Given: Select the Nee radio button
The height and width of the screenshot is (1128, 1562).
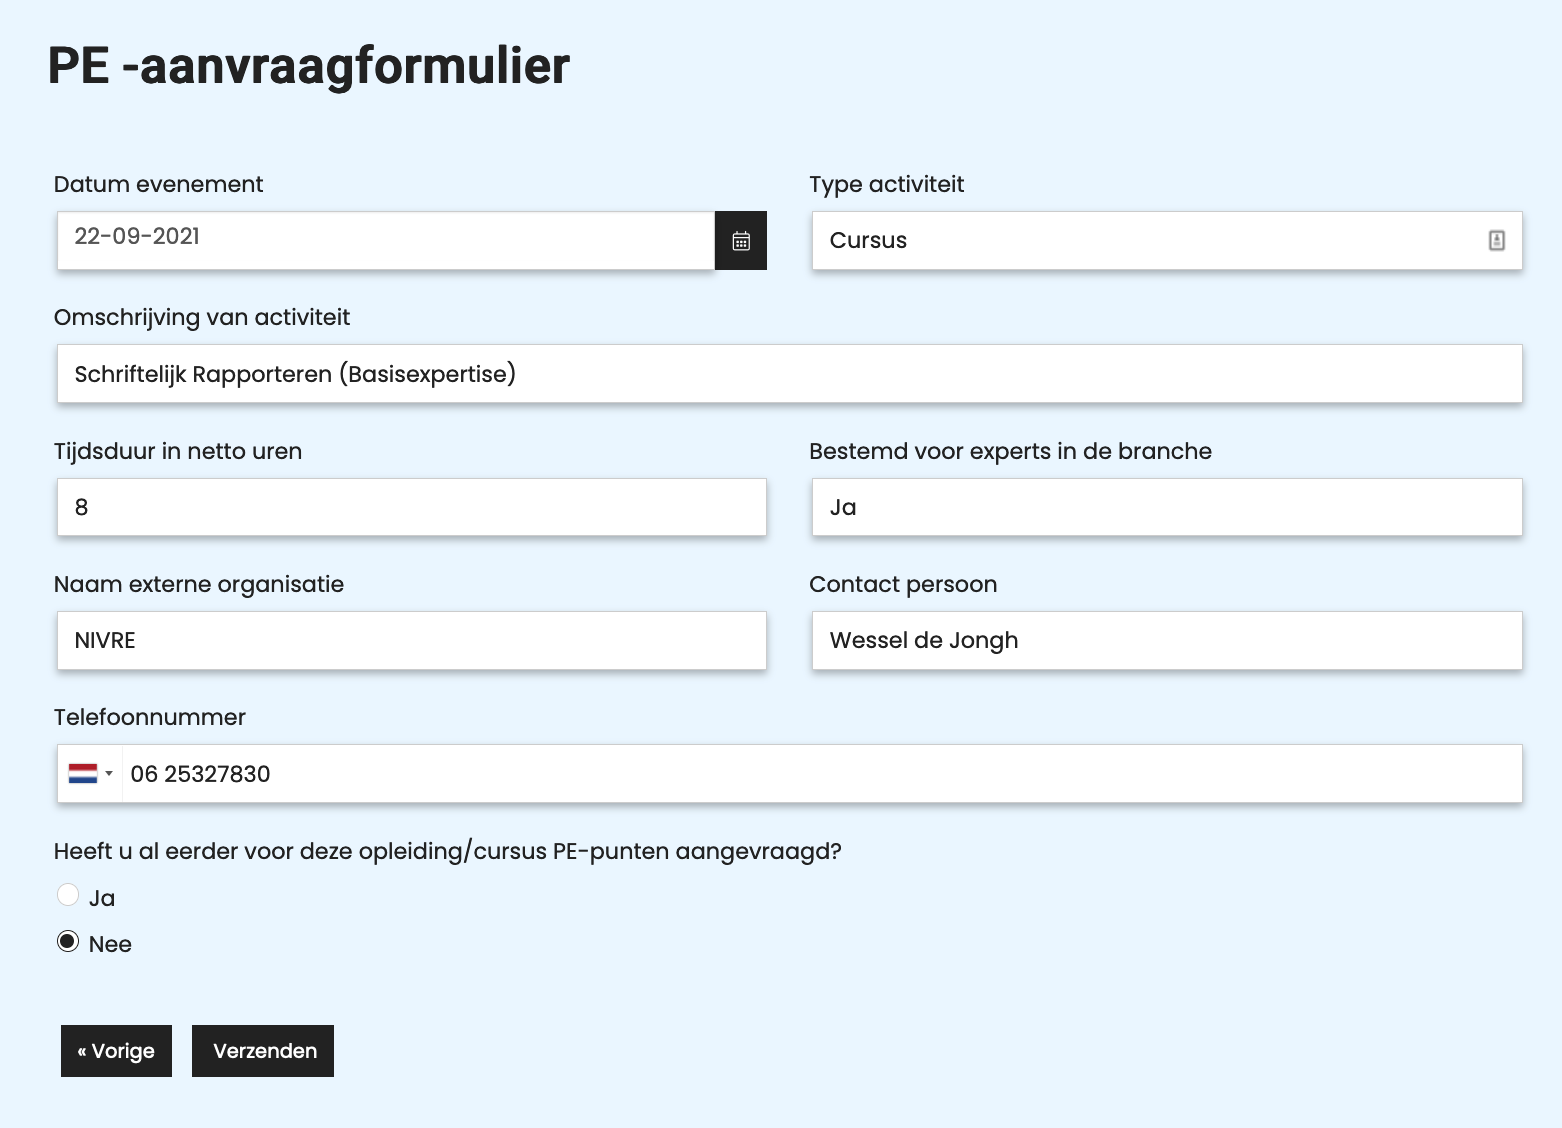Looking at the screenshot, I should [67, 940].
